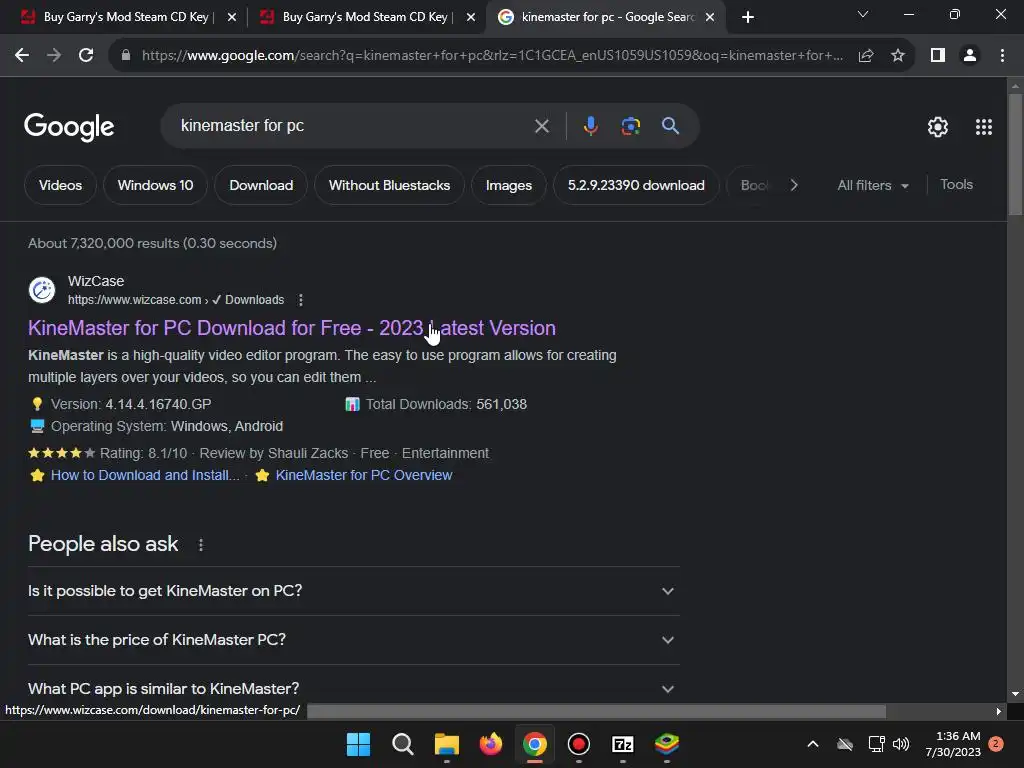Open BlueStacks from the taskbar
Screen dimensions: 1024x768
(x=667, y=744)
